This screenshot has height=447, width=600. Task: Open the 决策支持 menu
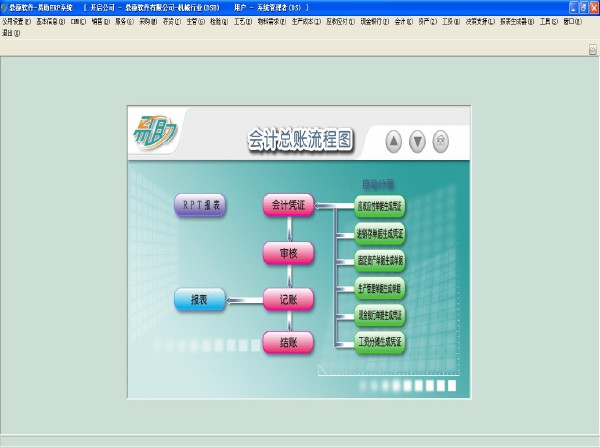coord(480,21)
